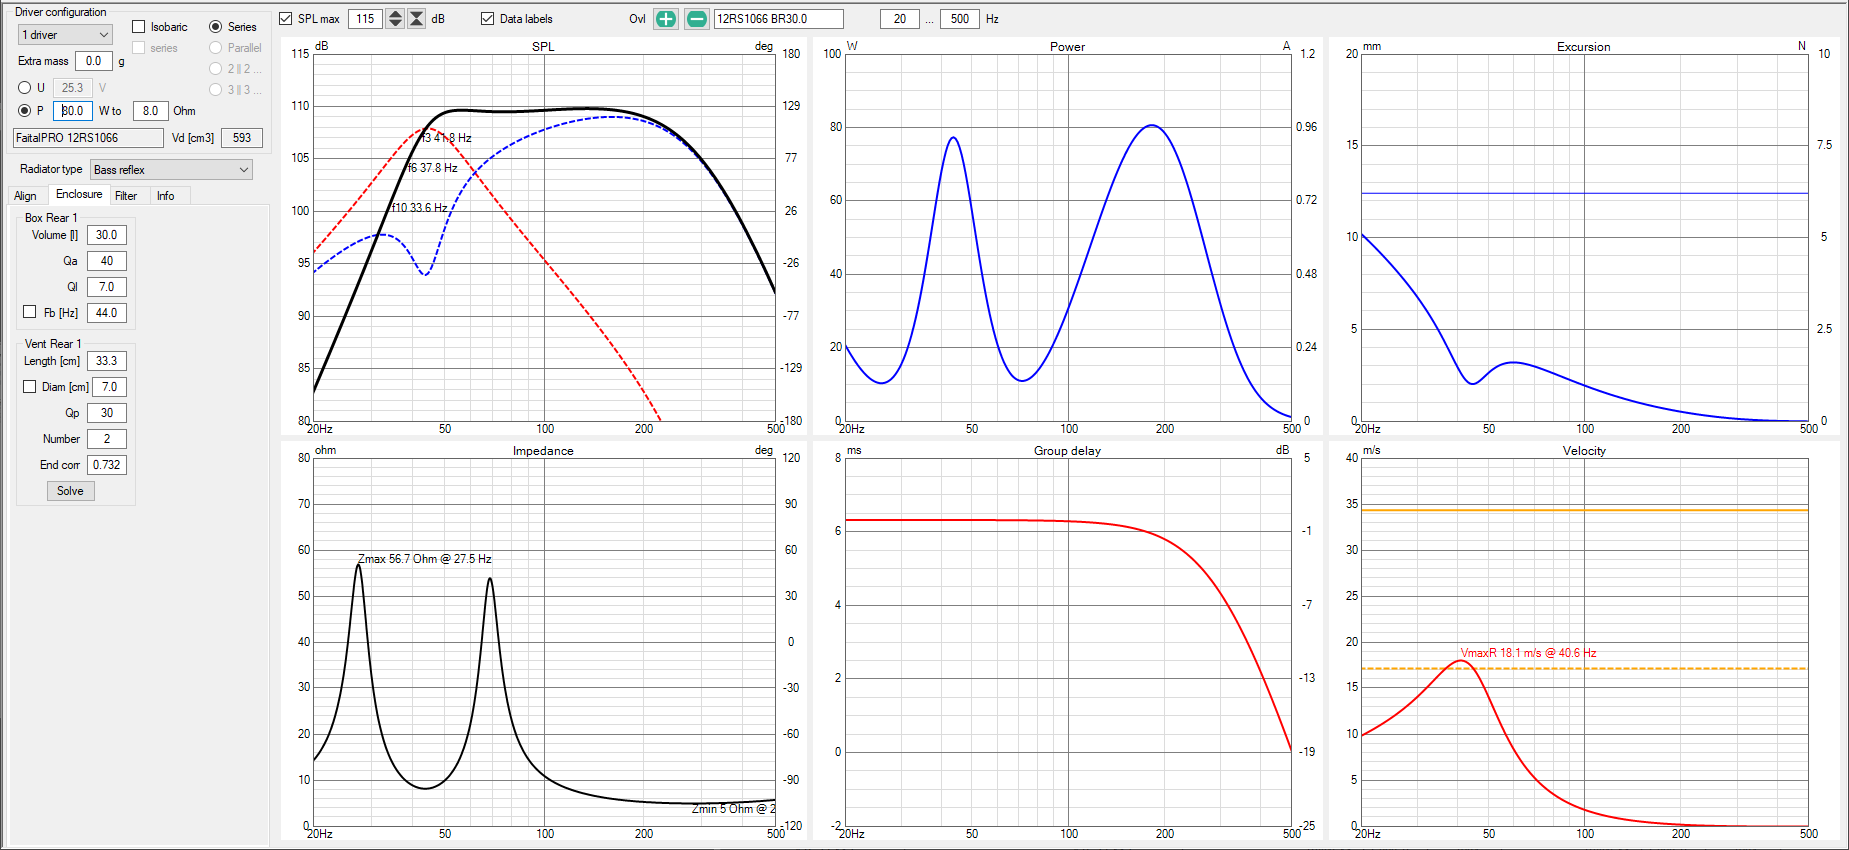This screenshot has width=1849, height=850.
Task: Click the Qa field showing 40
Action: coord(107,261)
